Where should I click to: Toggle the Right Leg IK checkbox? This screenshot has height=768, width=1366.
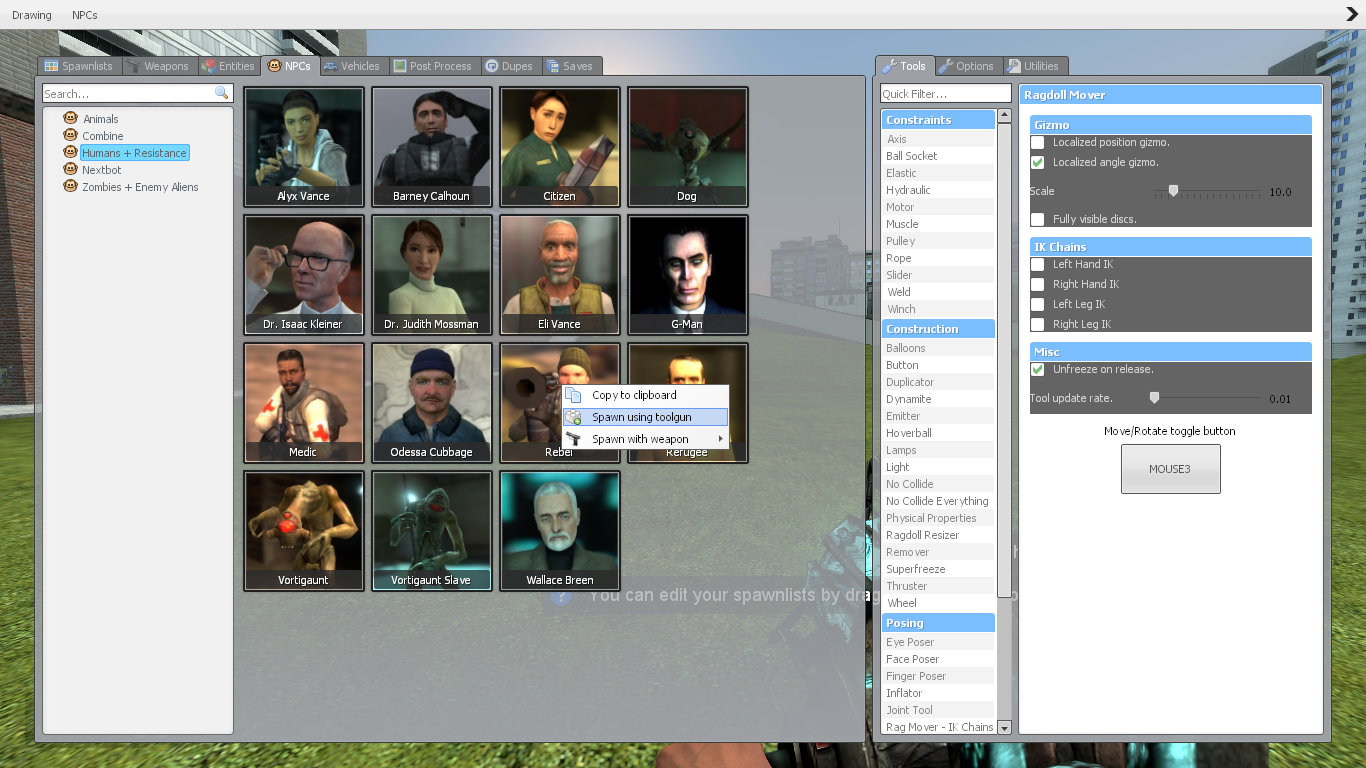coord(1038,324)
